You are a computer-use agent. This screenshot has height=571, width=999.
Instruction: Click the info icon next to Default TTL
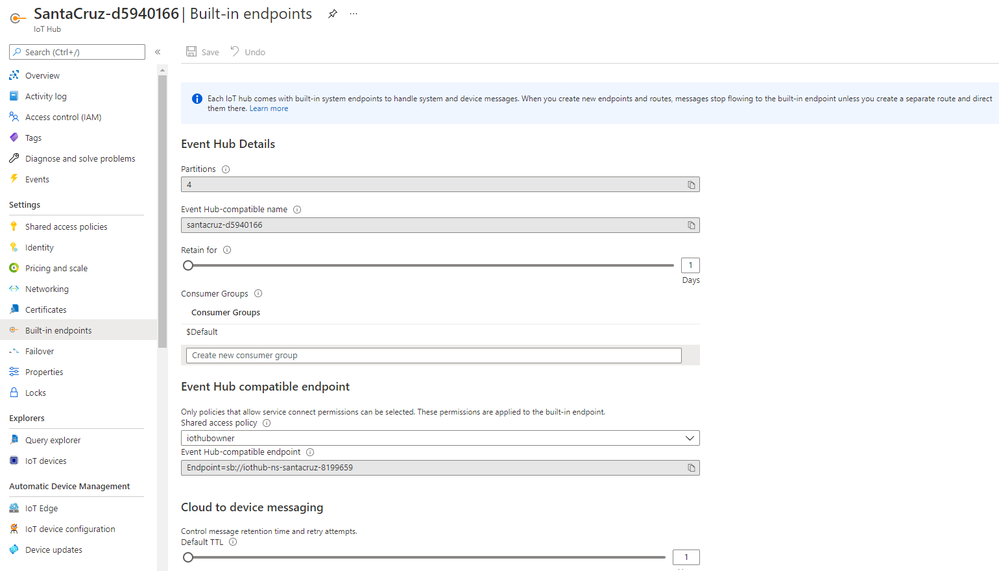click(233, 542)
